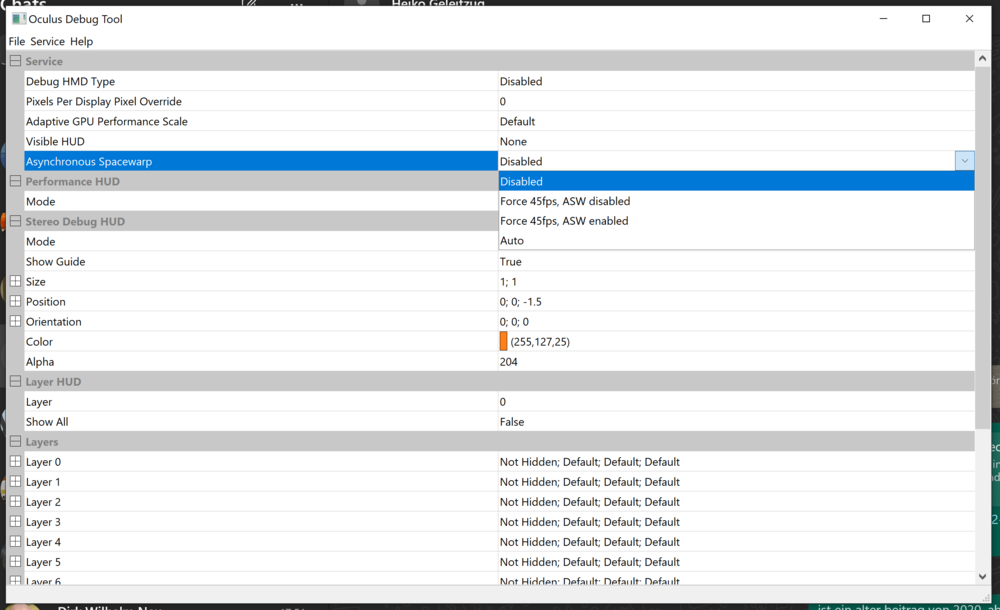Maximize the Oculus Debug Tool window
The image size is (1000, 610).
pyautogui.click(x=926, y=19)
